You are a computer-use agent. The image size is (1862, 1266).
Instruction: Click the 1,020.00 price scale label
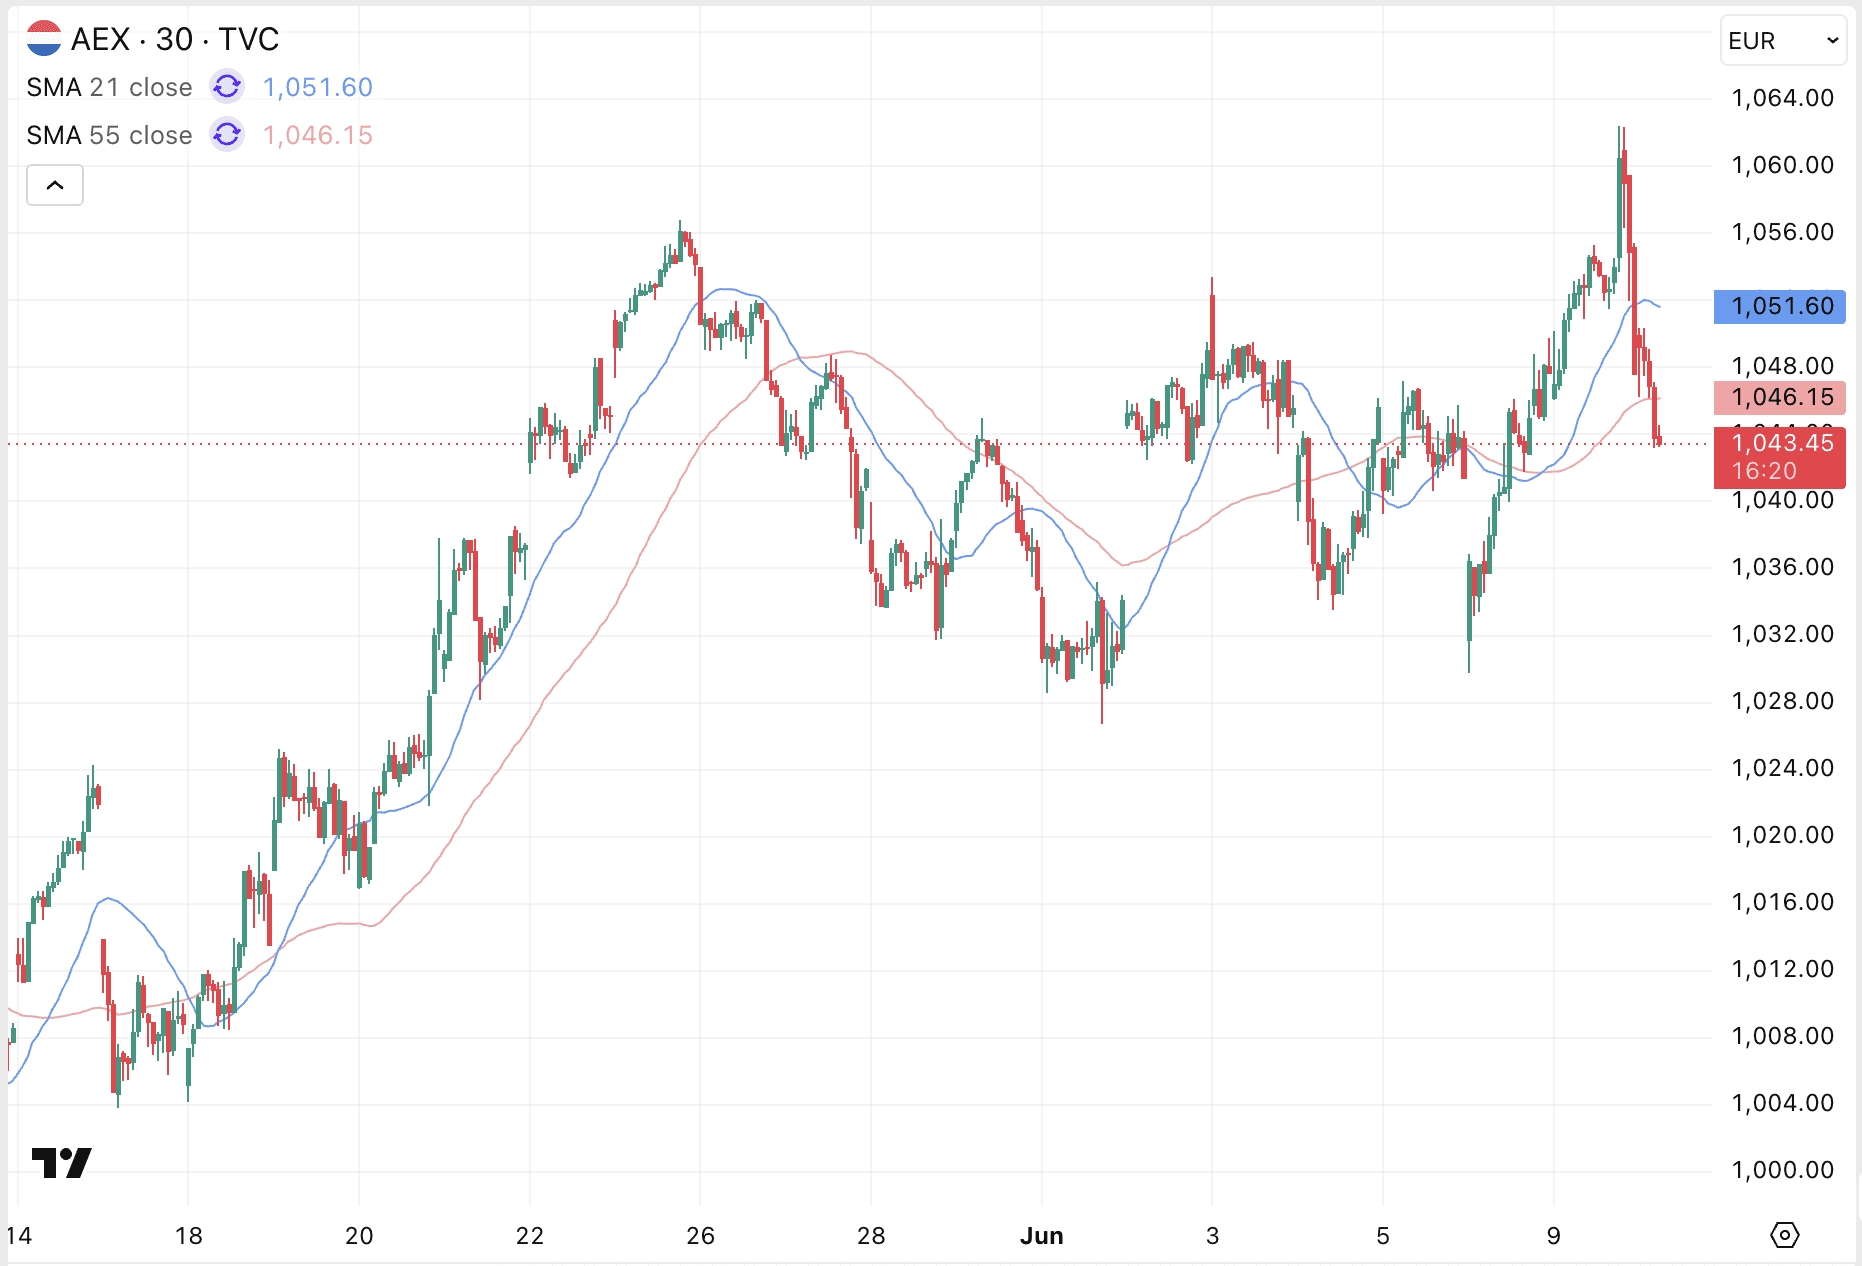pos(1783,835)
